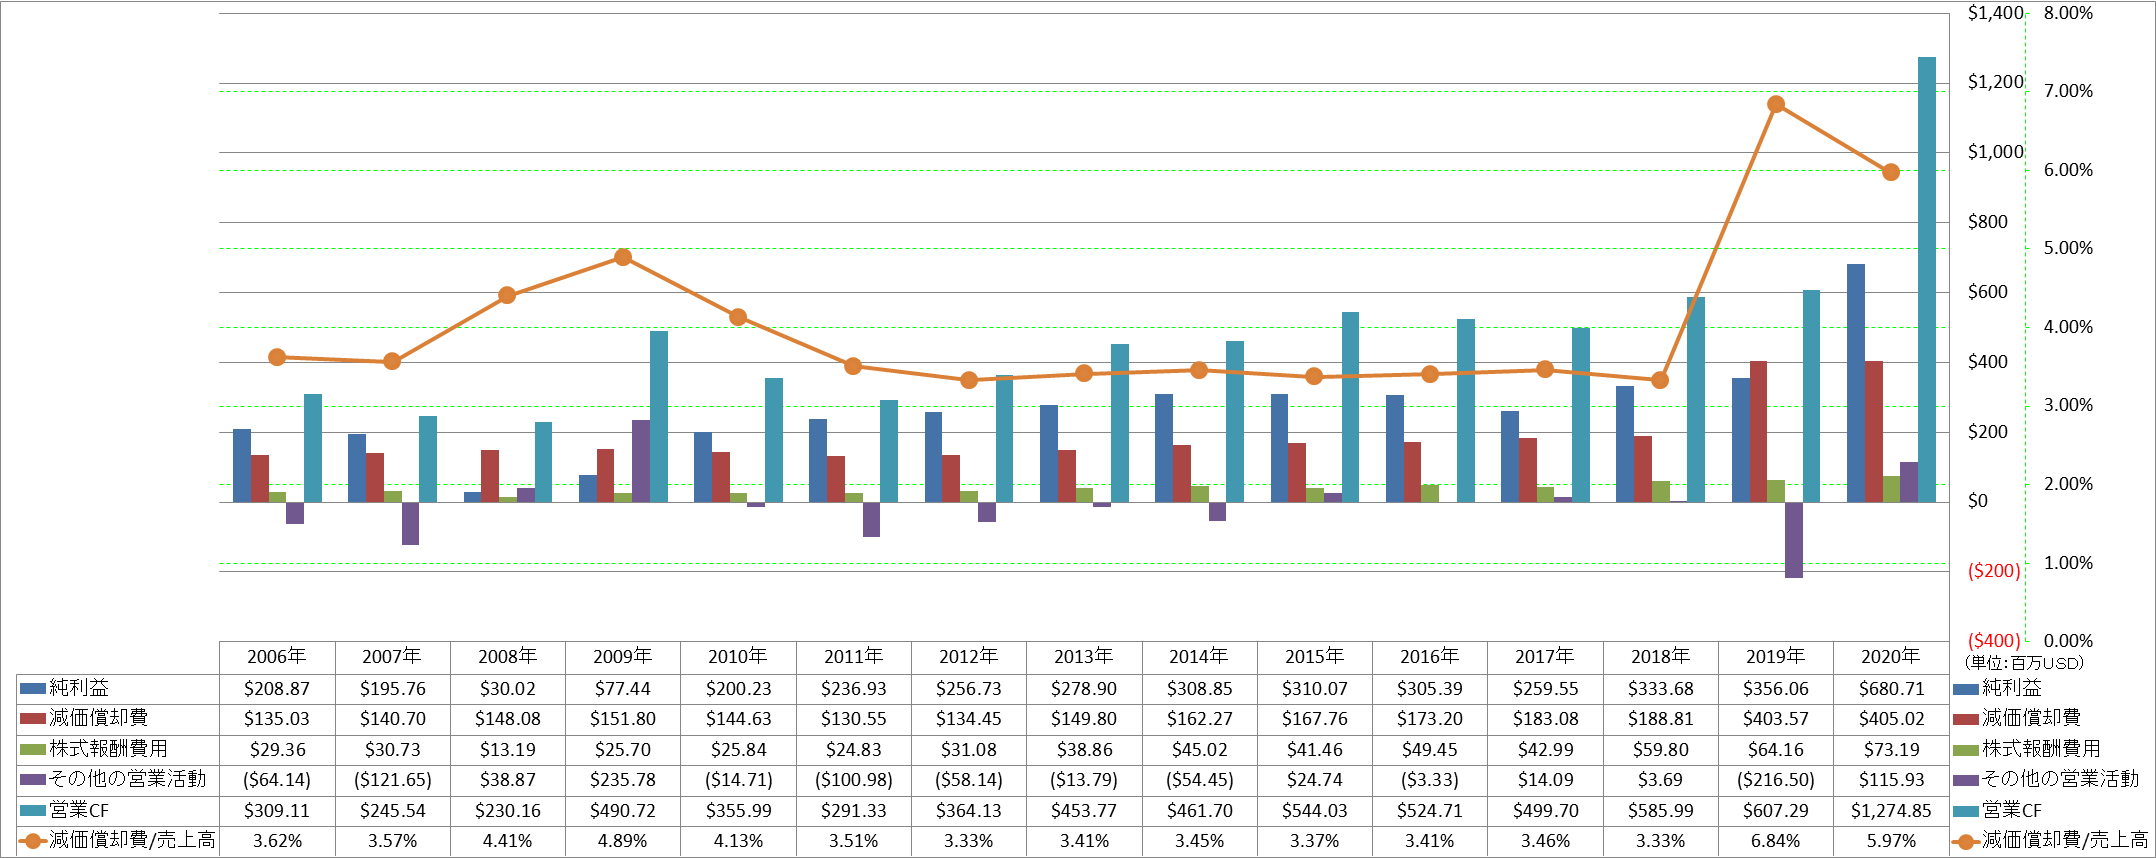Click the right-side 減価償却費/売上高 legend label
This screenshot has height=858, width=2156.
2065,841
